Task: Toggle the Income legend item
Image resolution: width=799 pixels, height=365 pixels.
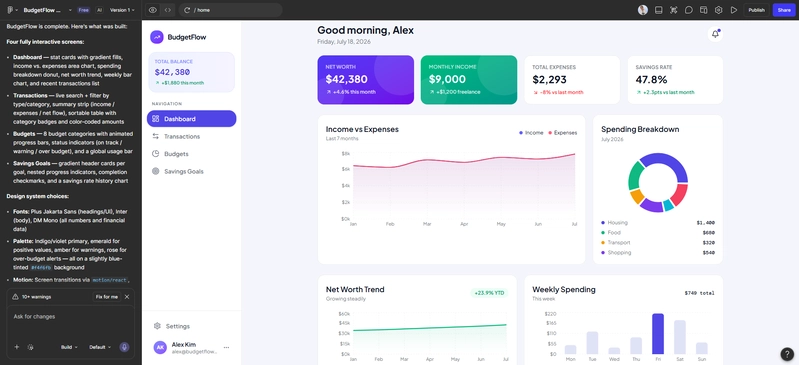Action: tap(531, 133)
